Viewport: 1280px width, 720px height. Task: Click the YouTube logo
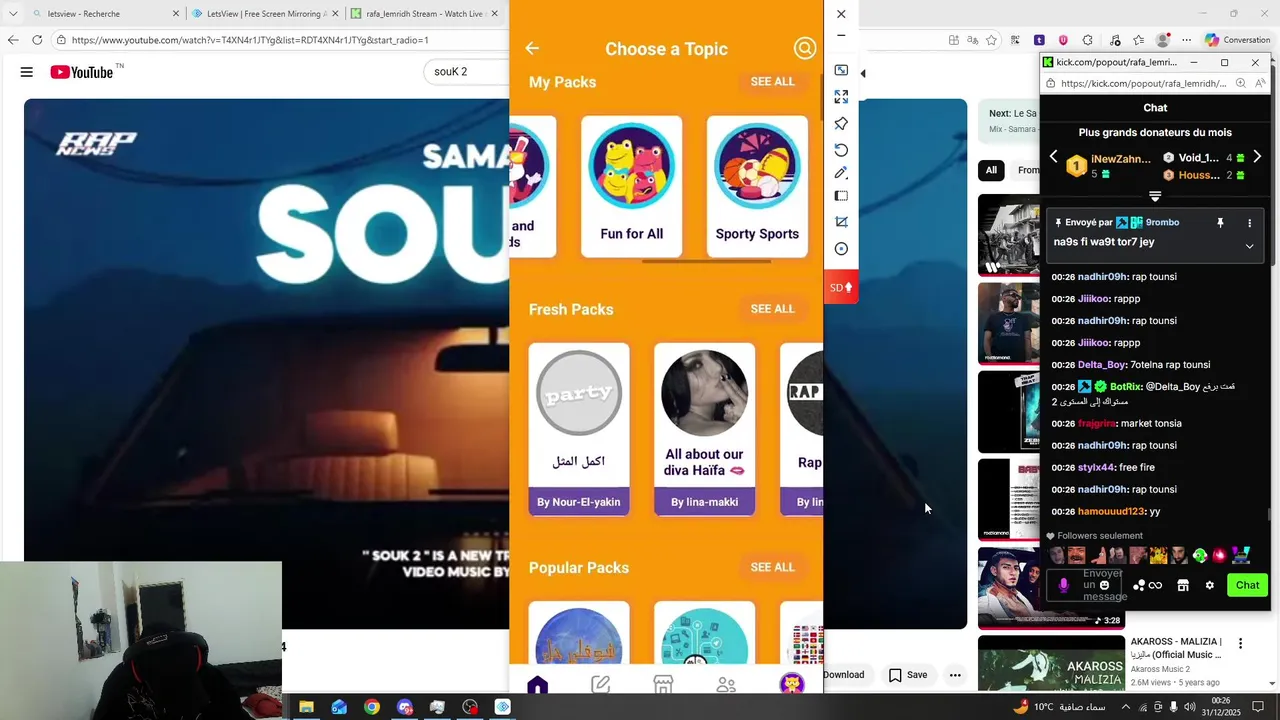tap(82, 72)
